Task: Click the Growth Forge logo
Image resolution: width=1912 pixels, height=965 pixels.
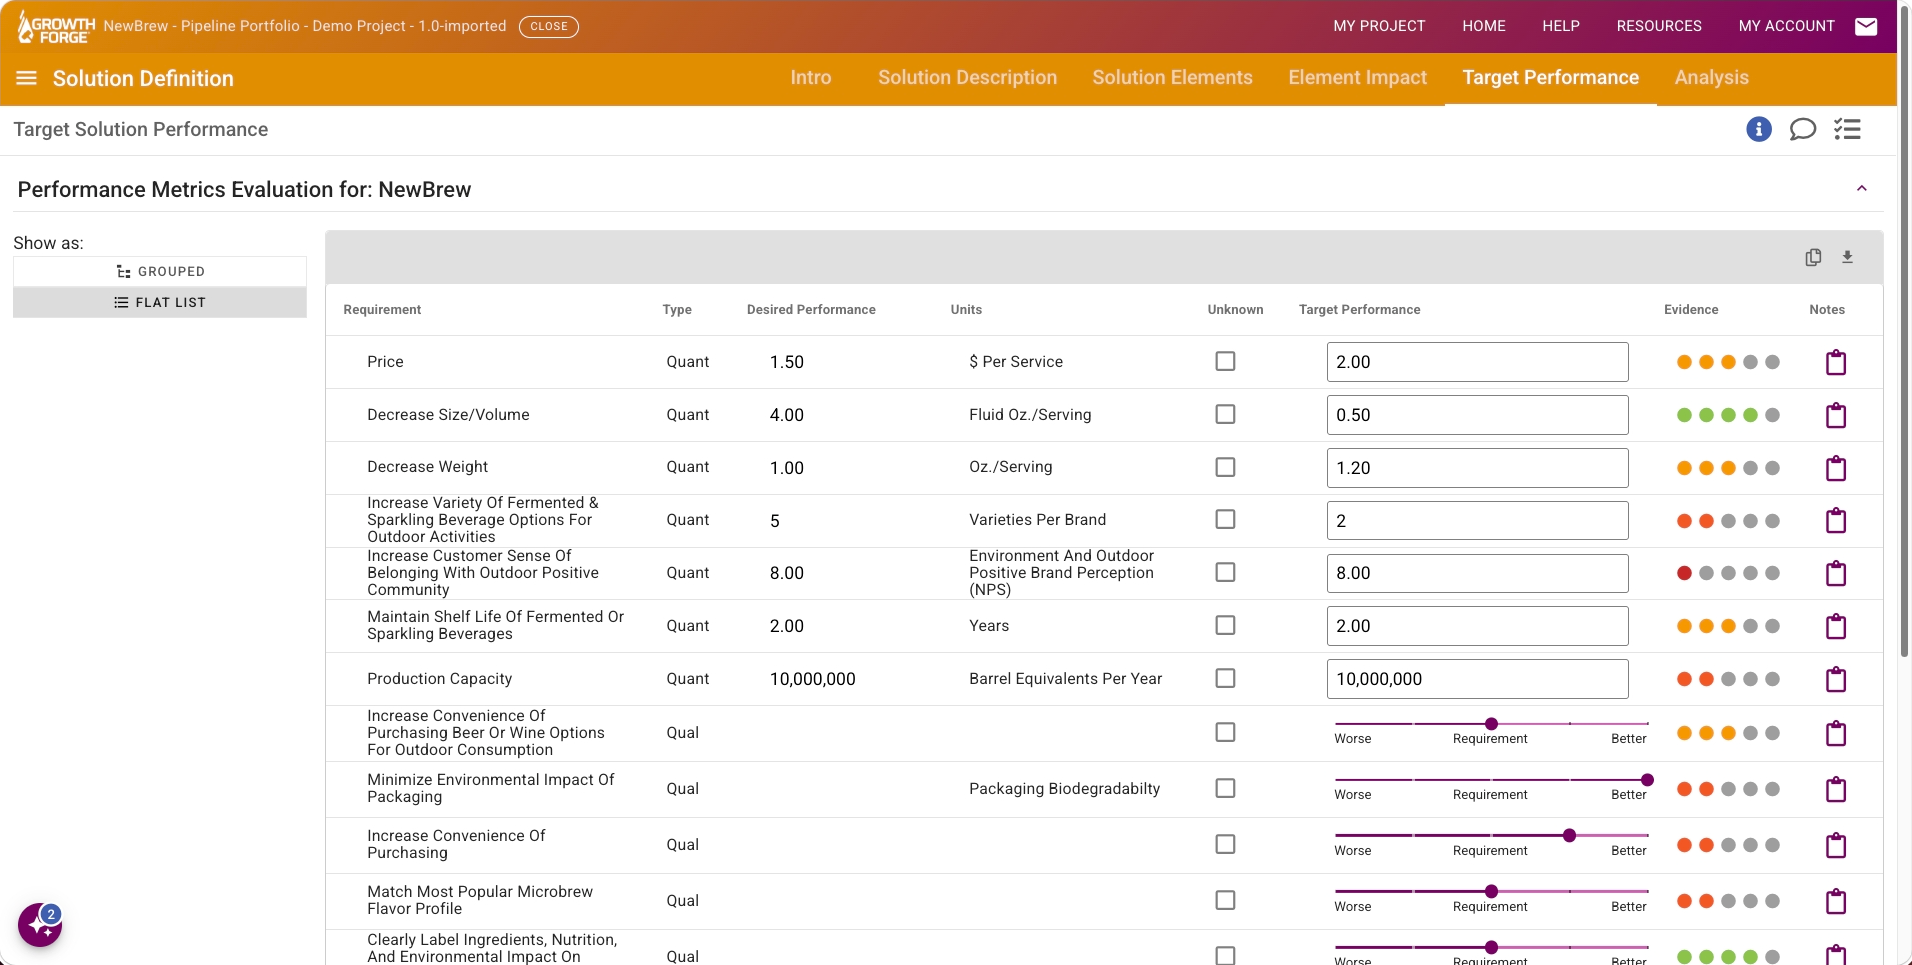Action: [56, 27]
